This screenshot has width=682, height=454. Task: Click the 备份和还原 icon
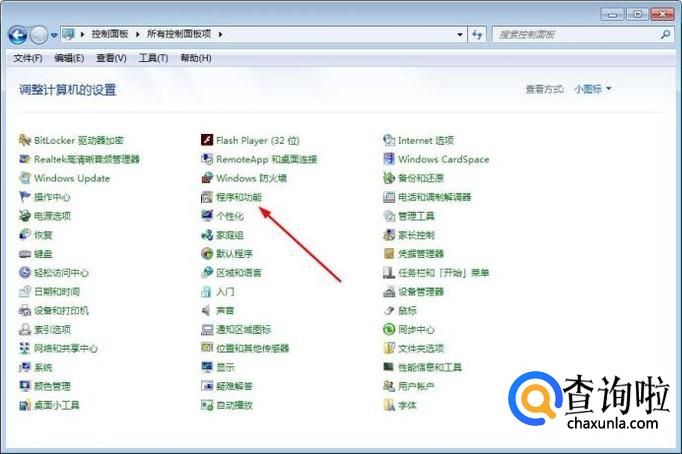click(x=388, y=178)
